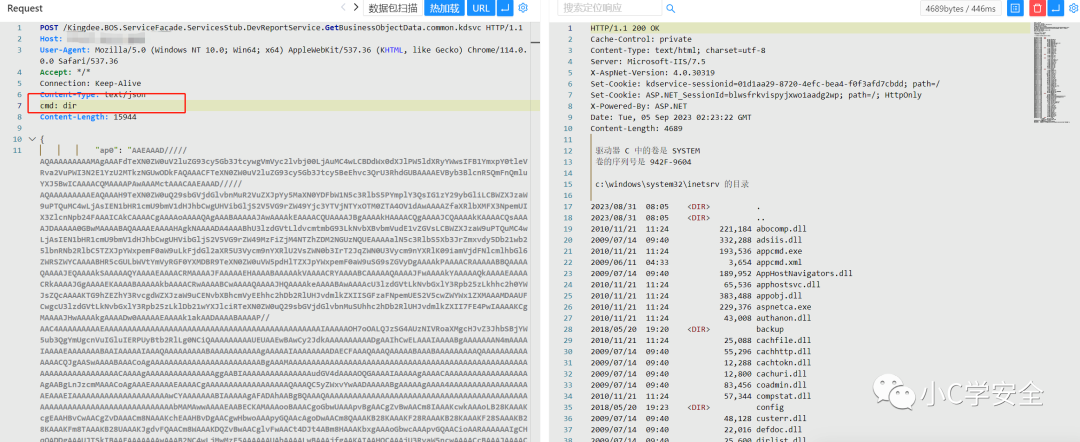Click the X-AspNet-Version: 4.0.30319 line
1080x442 pixels.
tap(652, 72)
